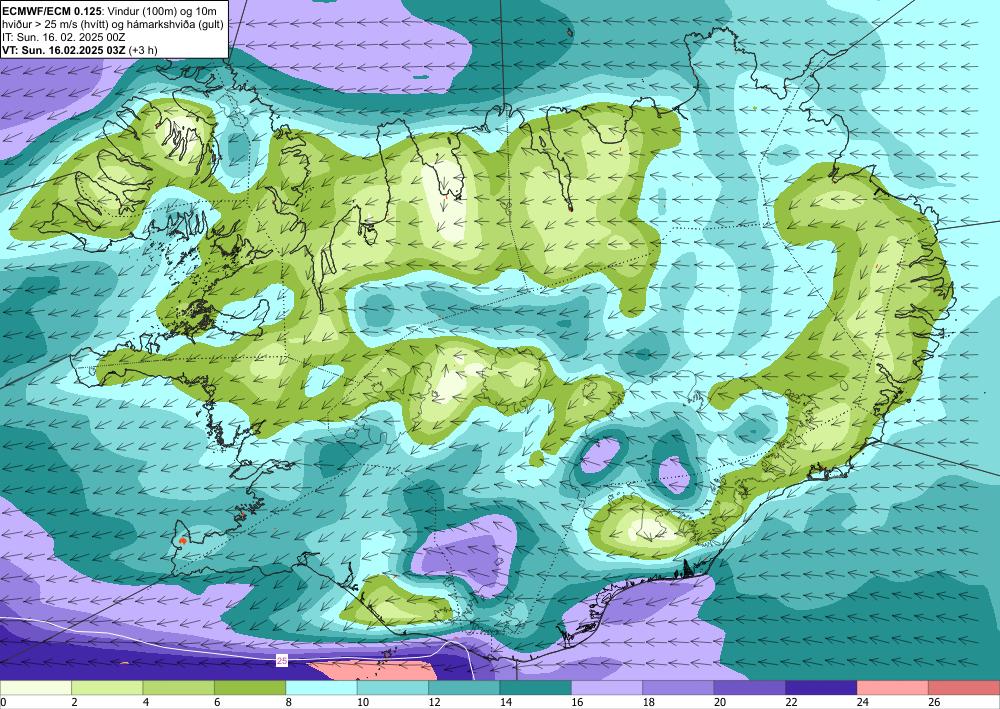This screenshot has height=709, width=1000.
Task: Click the scale label '14'
Action: [506, 702]
